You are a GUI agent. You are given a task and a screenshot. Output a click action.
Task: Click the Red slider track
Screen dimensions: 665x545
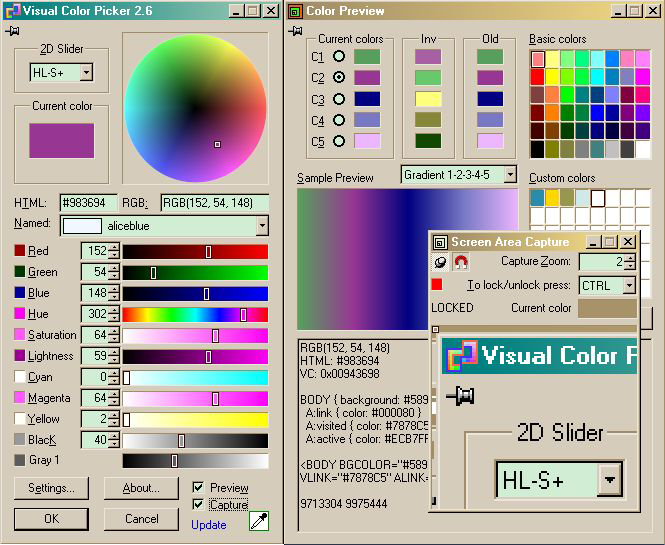pyautogui.click(x=195, y=251)
